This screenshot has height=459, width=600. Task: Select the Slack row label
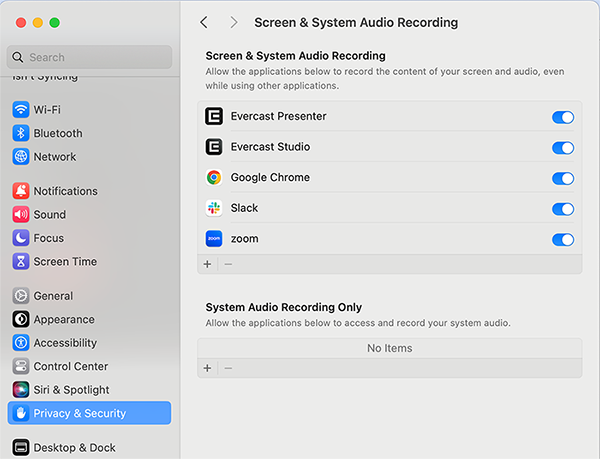pos(244,208)
